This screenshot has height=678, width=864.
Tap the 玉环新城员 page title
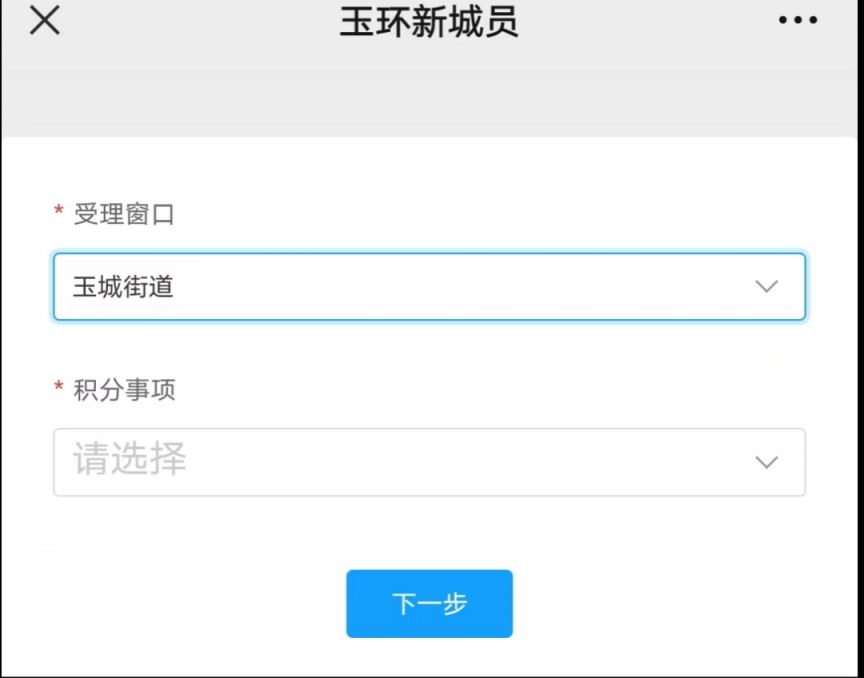click(x=429, y=21)
